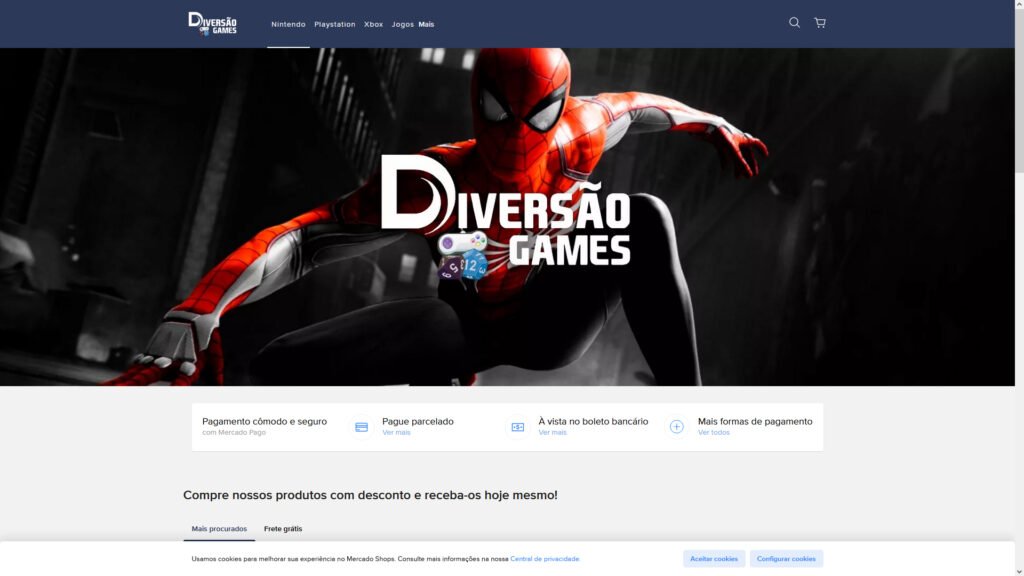This screenshot has width=1024, height=576.
Task: Click the credit card icon for Pague parcelado
Action: (361, 427)
